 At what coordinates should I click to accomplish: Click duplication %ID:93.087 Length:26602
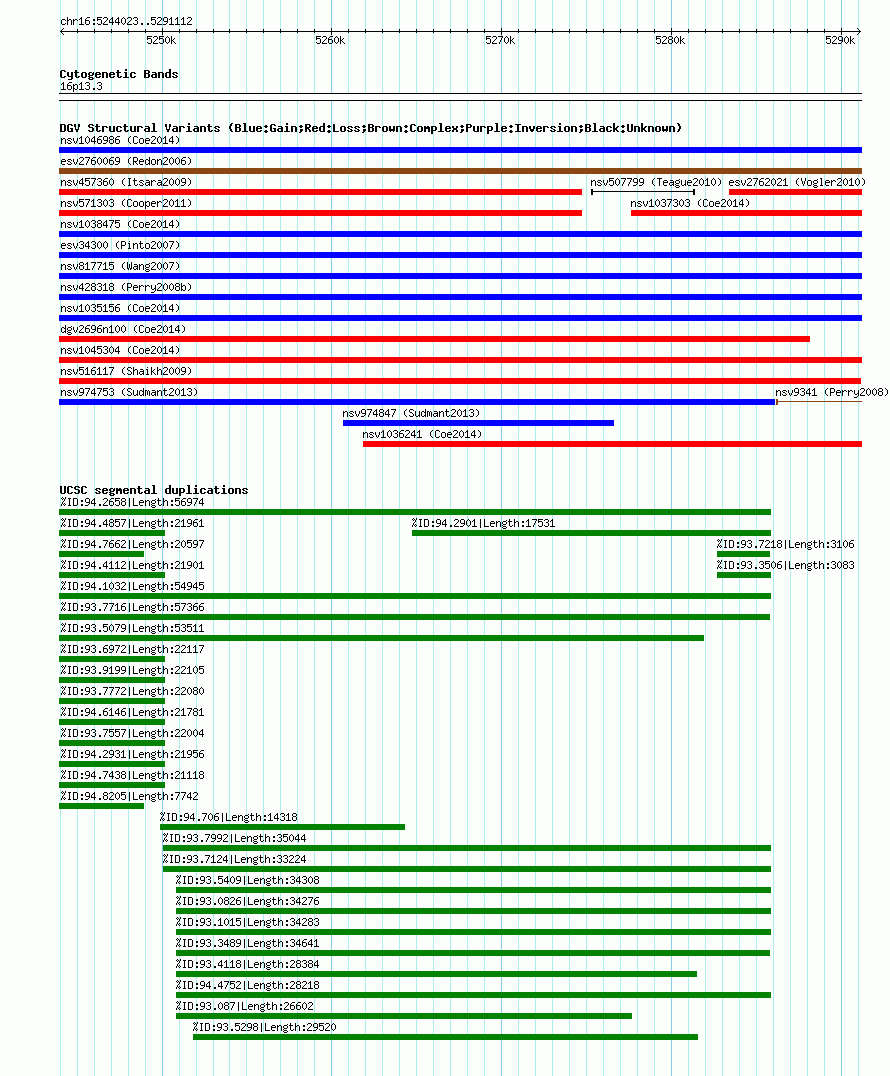click(244, 1006)
